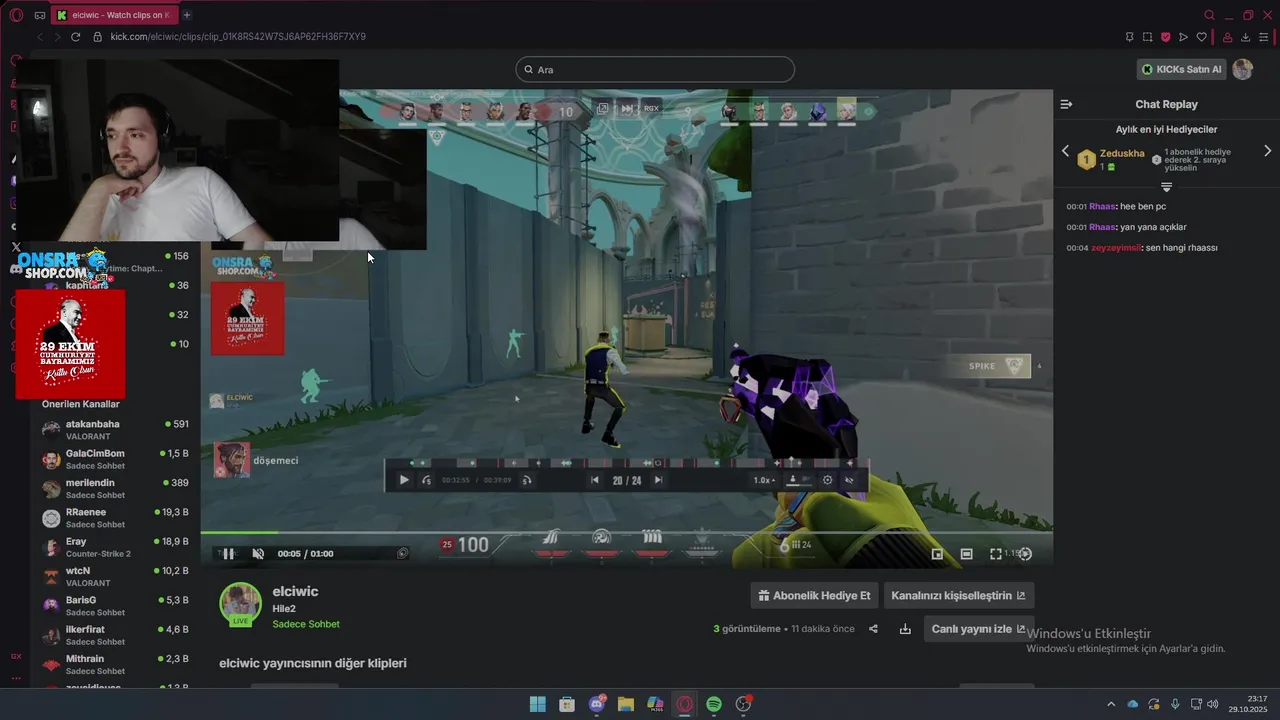Show hidden system tray icons

coord(1110,704)
